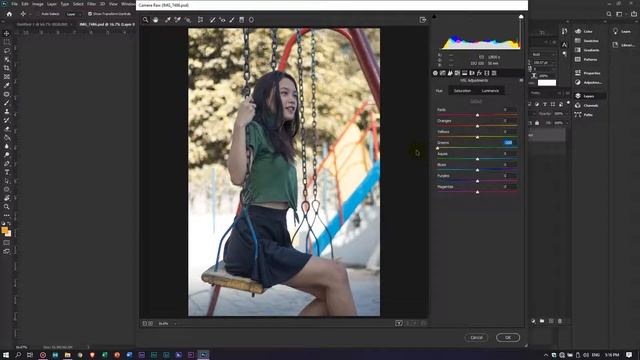Click Default link in HSL panel
The image size is (640, 360).
[x=476, y=101]
